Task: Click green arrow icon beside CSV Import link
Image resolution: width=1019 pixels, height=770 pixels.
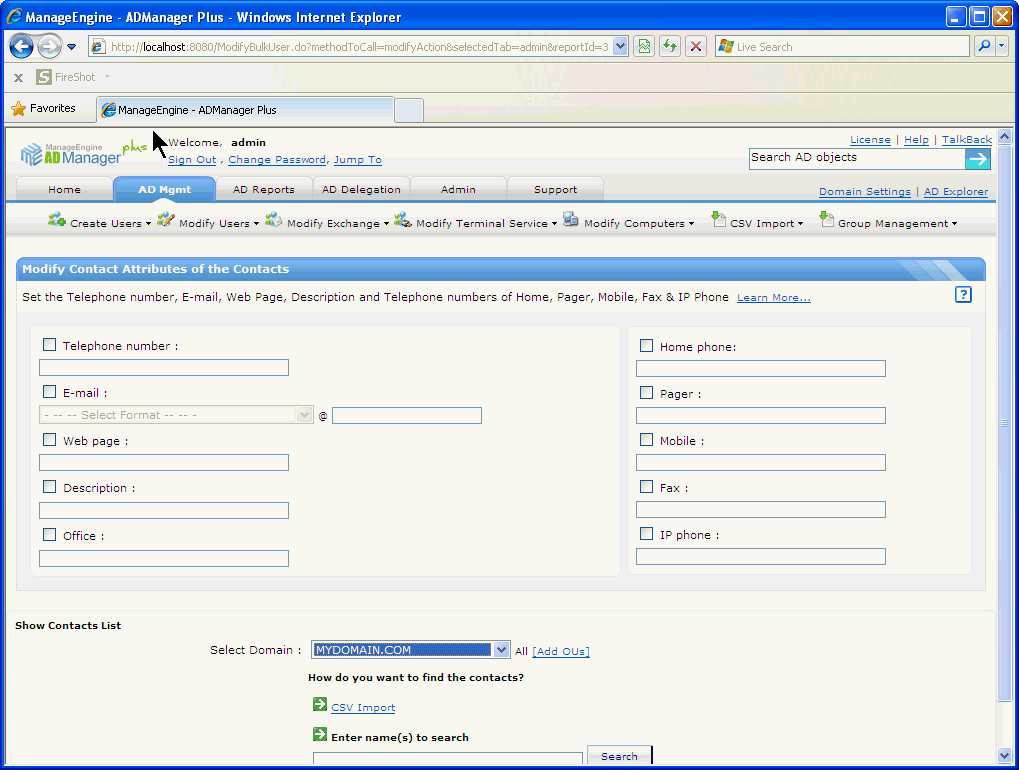Action: 320,704
